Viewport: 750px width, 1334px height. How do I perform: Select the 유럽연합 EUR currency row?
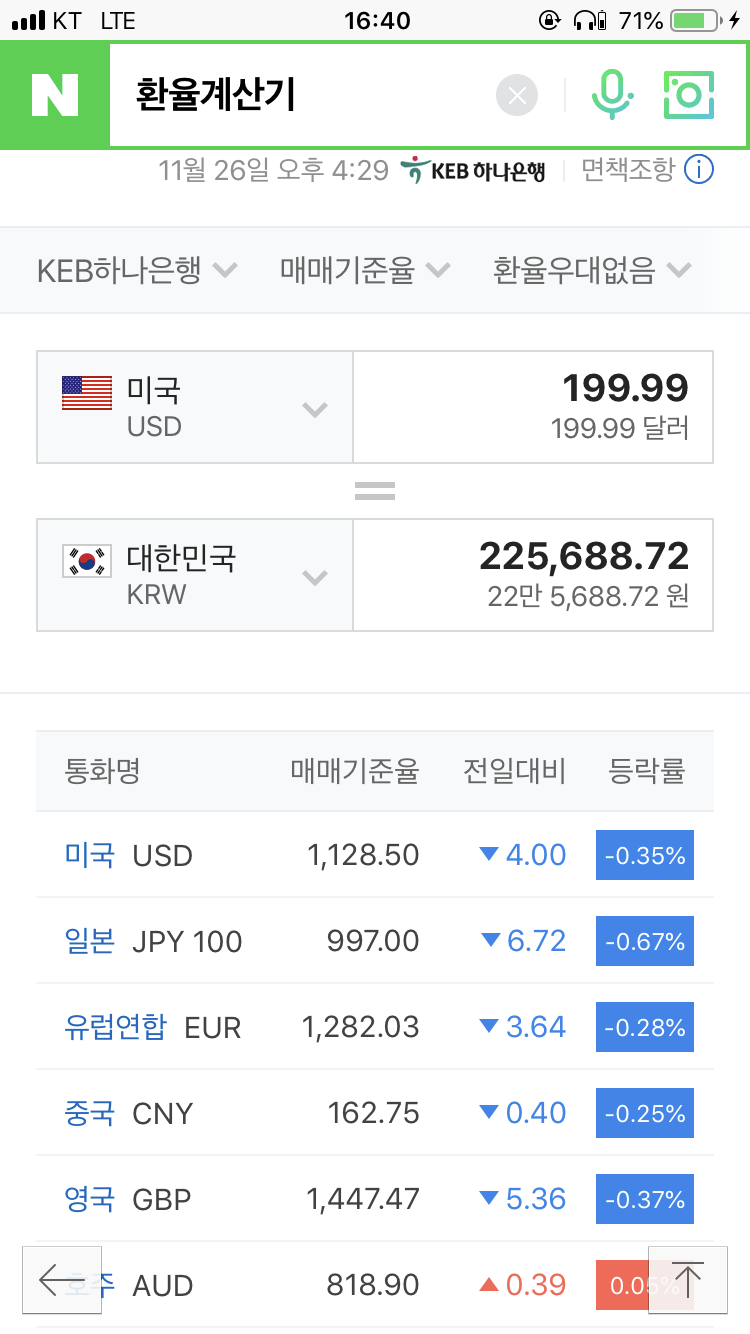115,1027
